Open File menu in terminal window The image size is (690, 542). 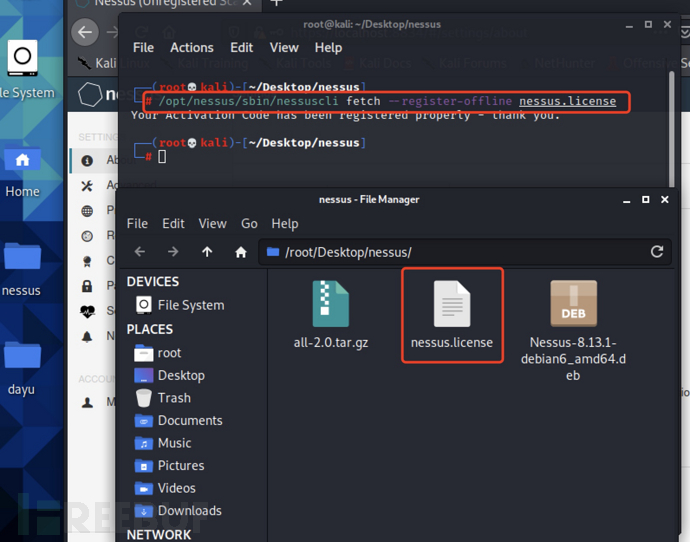143,48
